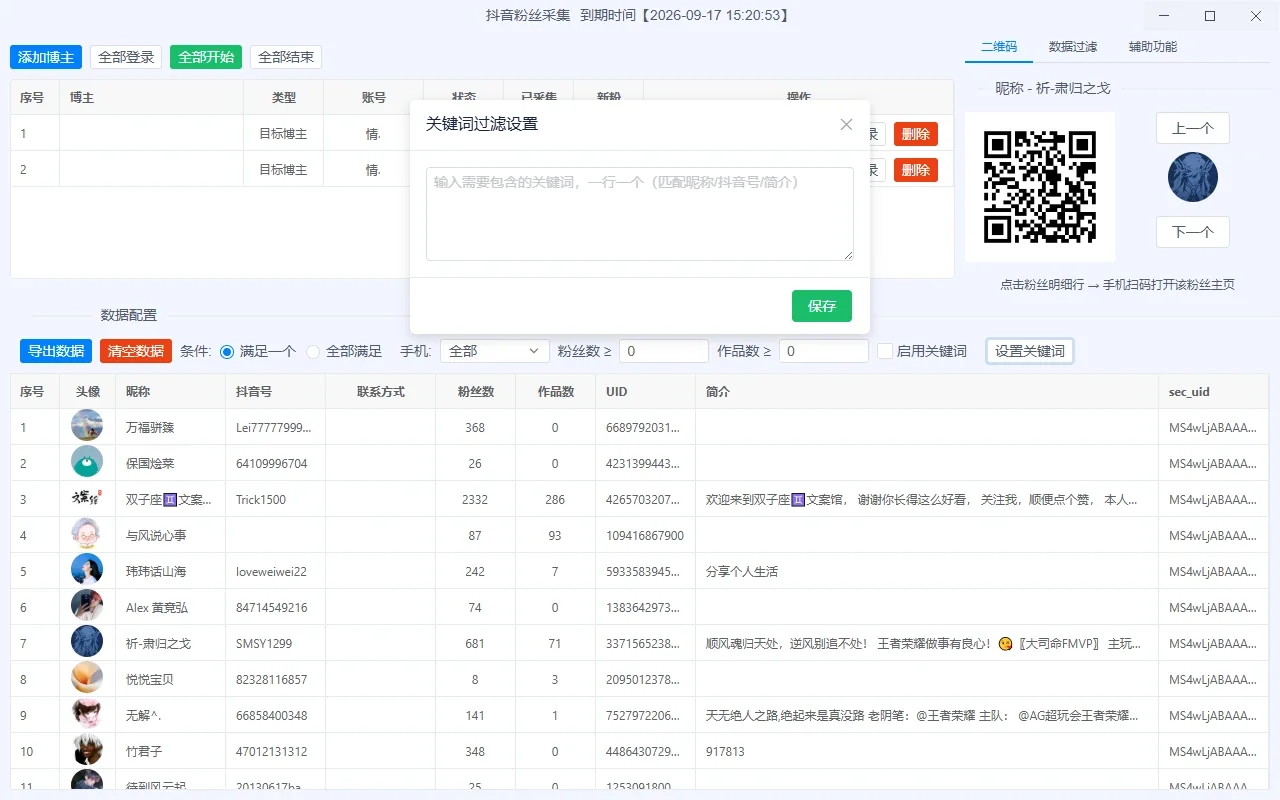Screen dimensions: 1280x800
Task: Save keywords with 保存 button
Action: pos(822,306)
